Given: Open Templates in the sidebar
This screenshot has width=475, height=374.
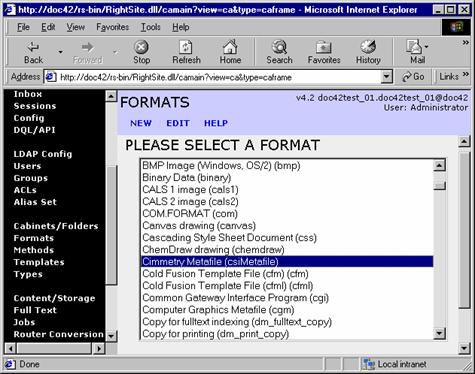Looking at the screenshot, I should [x=39, y=262].
